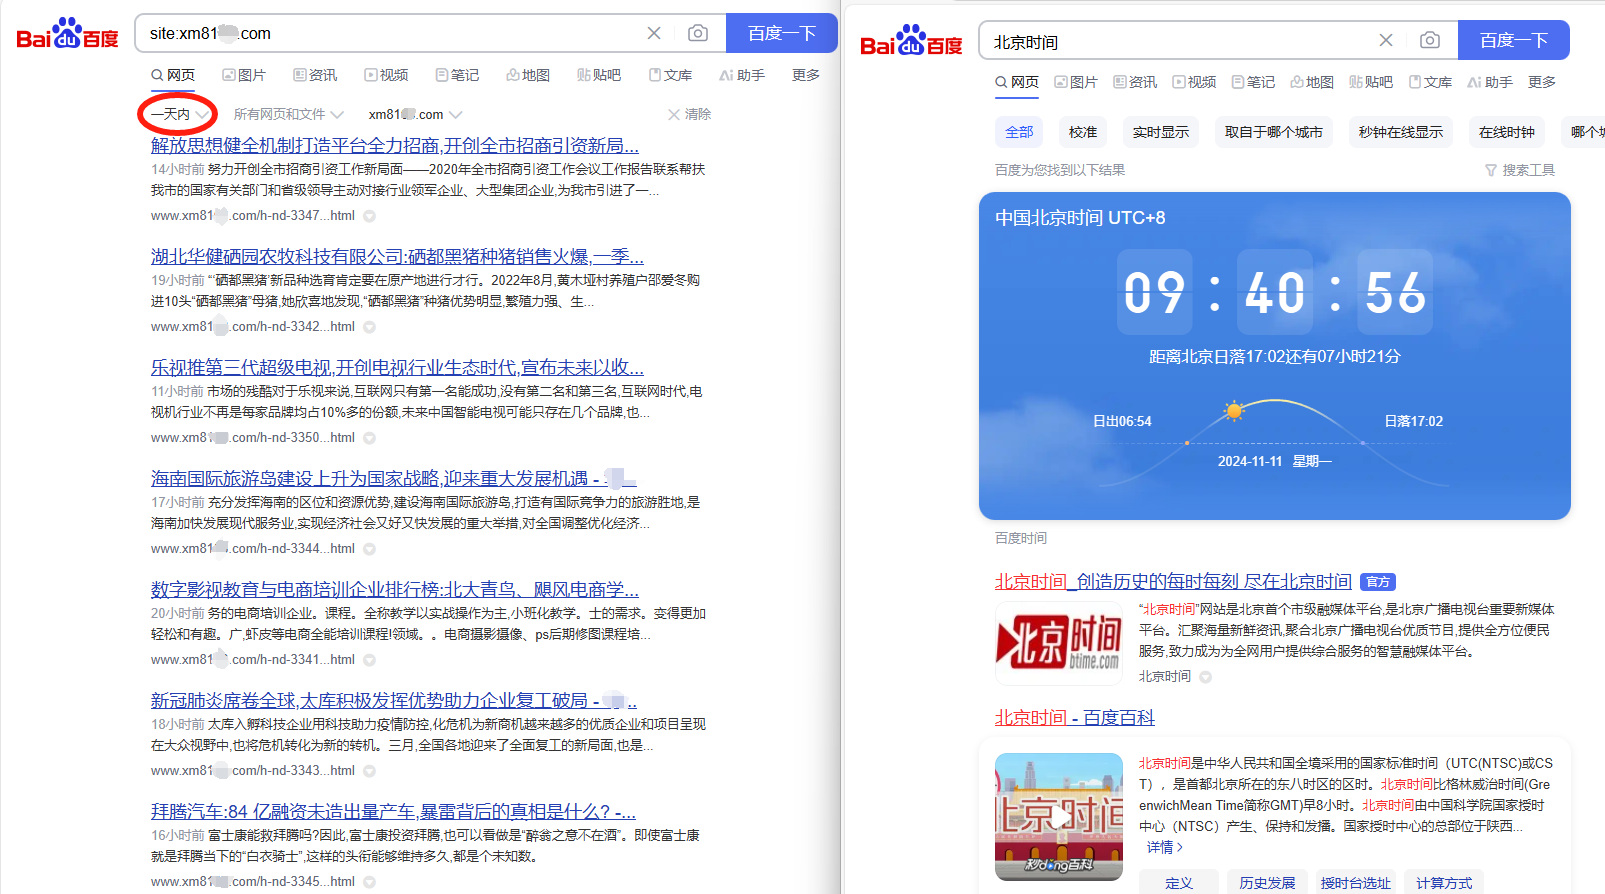Open the left Baidu logo homepage

67,34
